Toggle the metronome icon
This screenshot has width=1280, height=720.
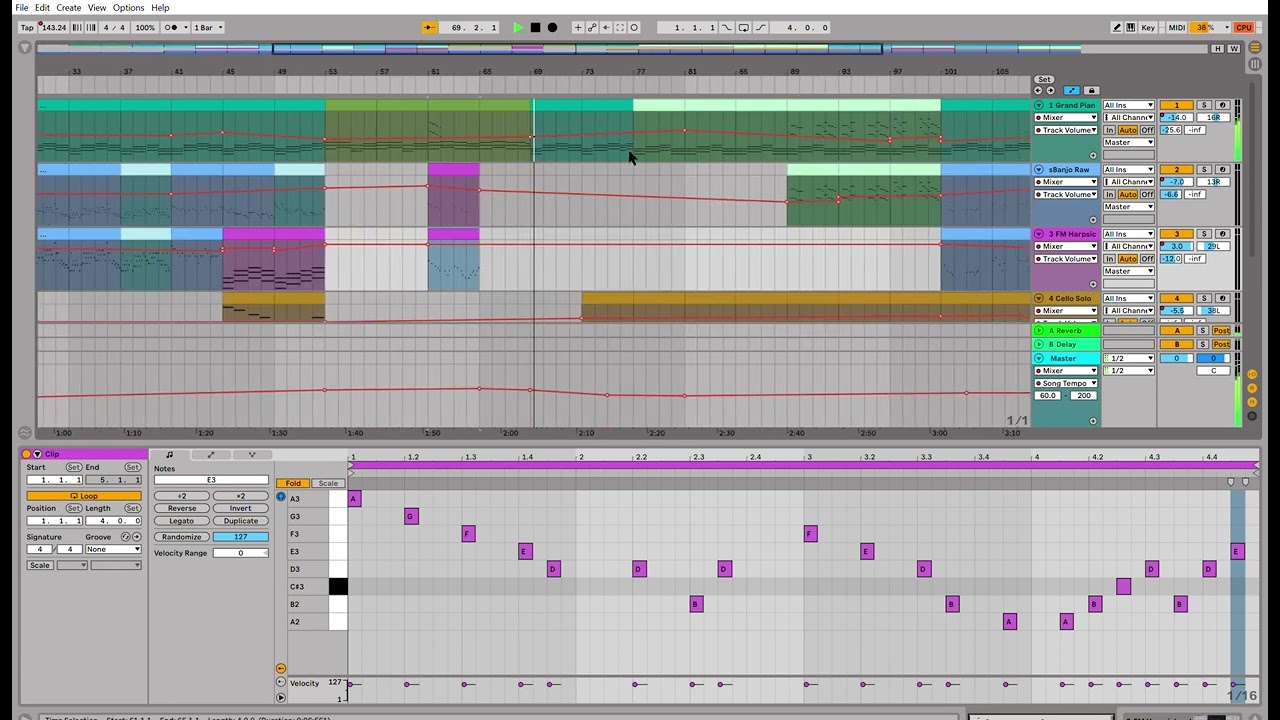[x=173, y=28]
